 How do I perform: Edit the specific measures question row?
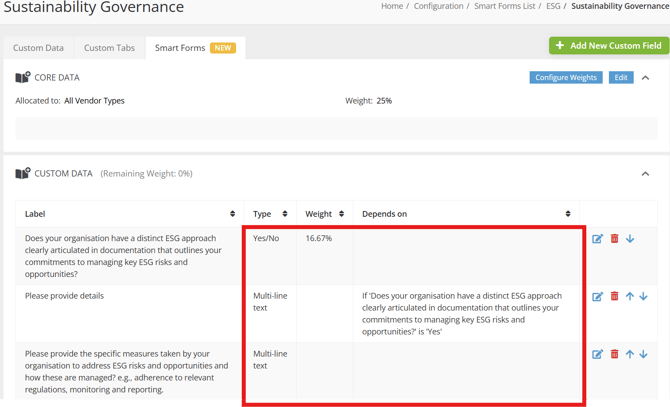click(597, 354)
